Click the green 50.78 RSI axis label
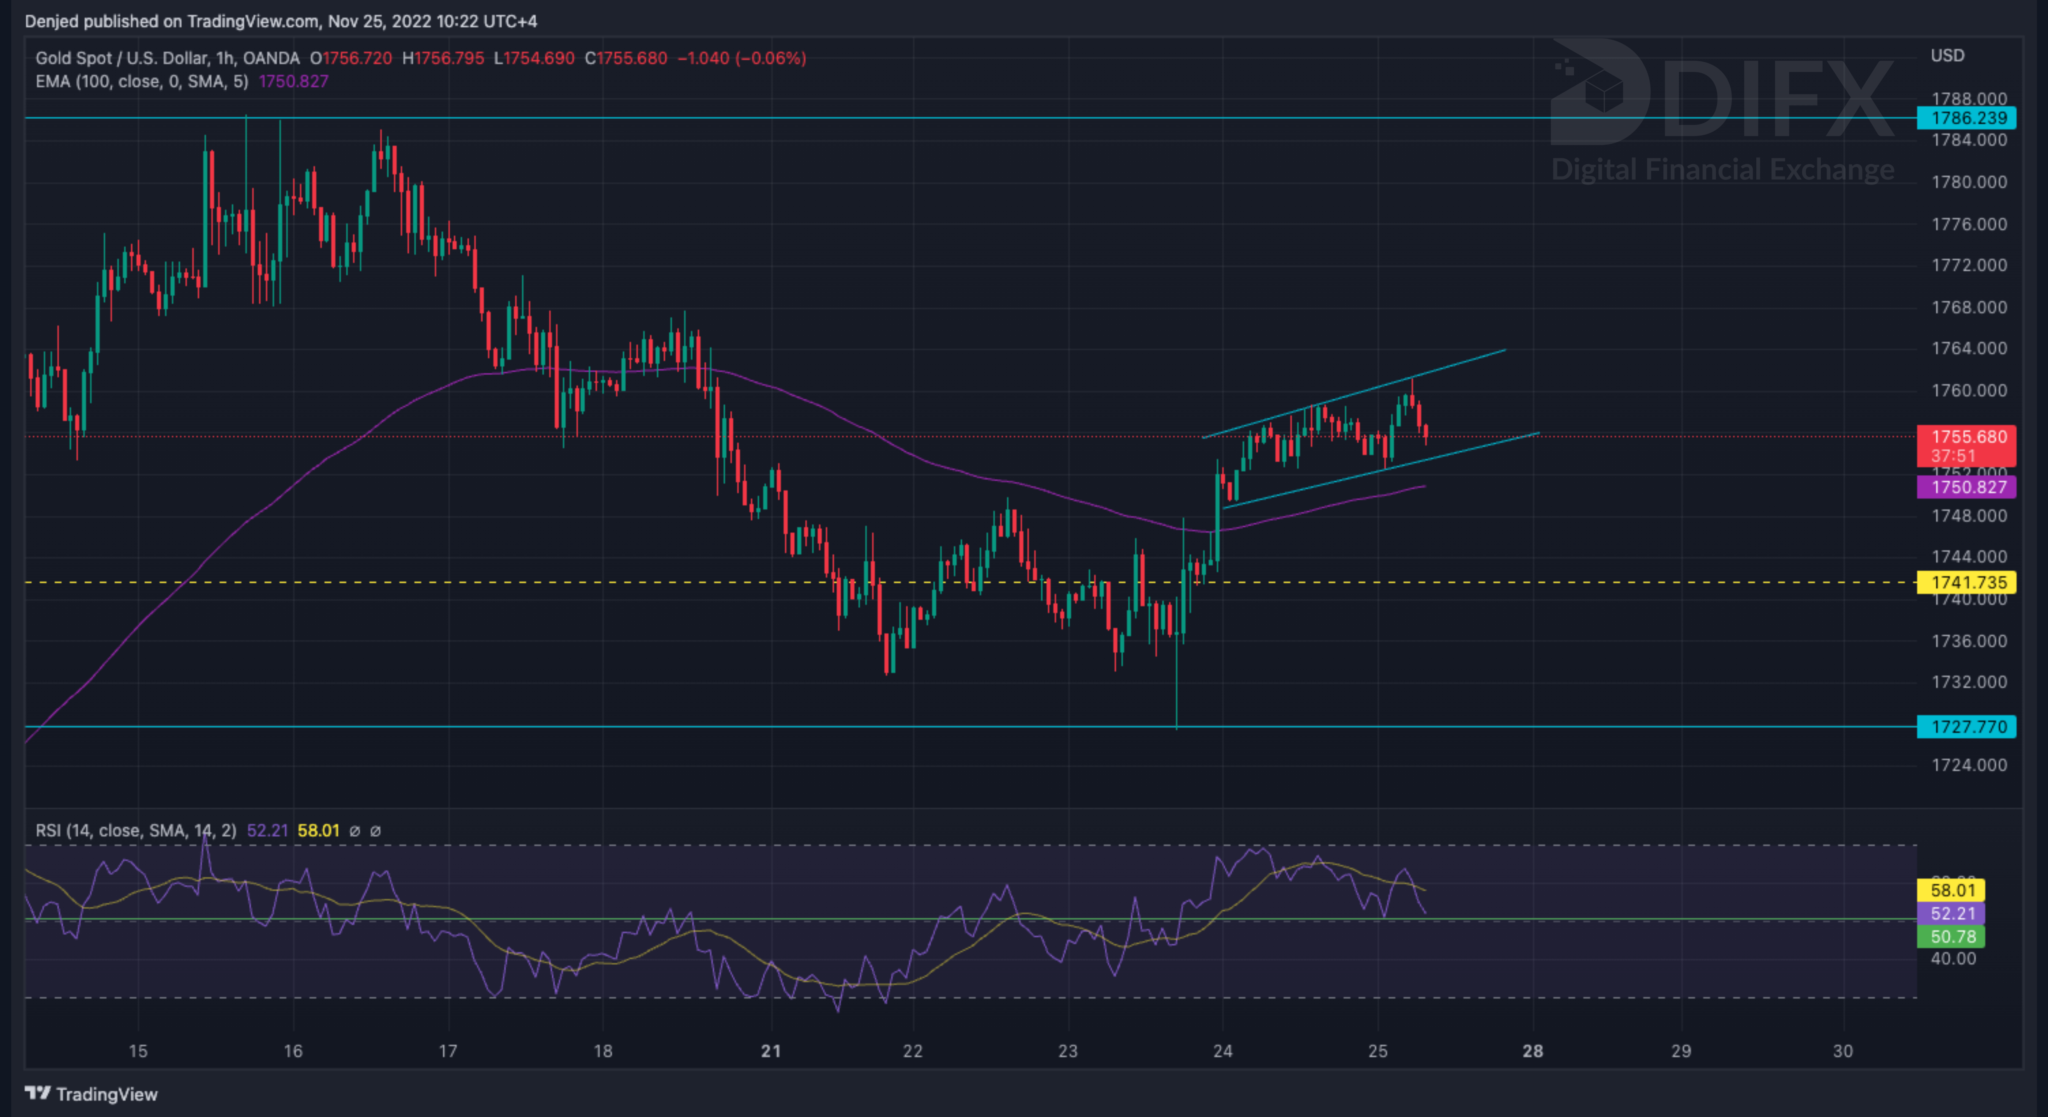 pos(1951,937)
